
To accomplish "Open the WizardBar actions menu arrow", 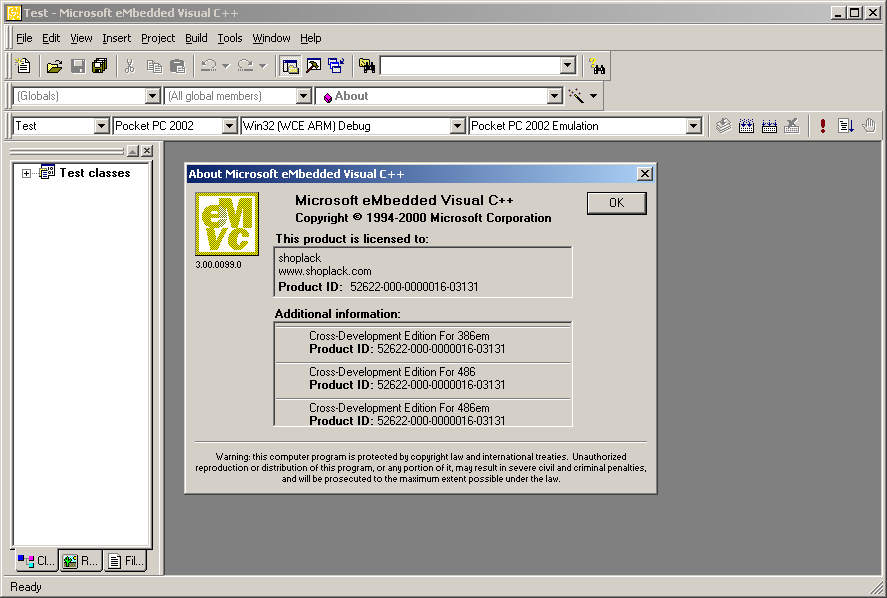I will [x=593, y=96].
